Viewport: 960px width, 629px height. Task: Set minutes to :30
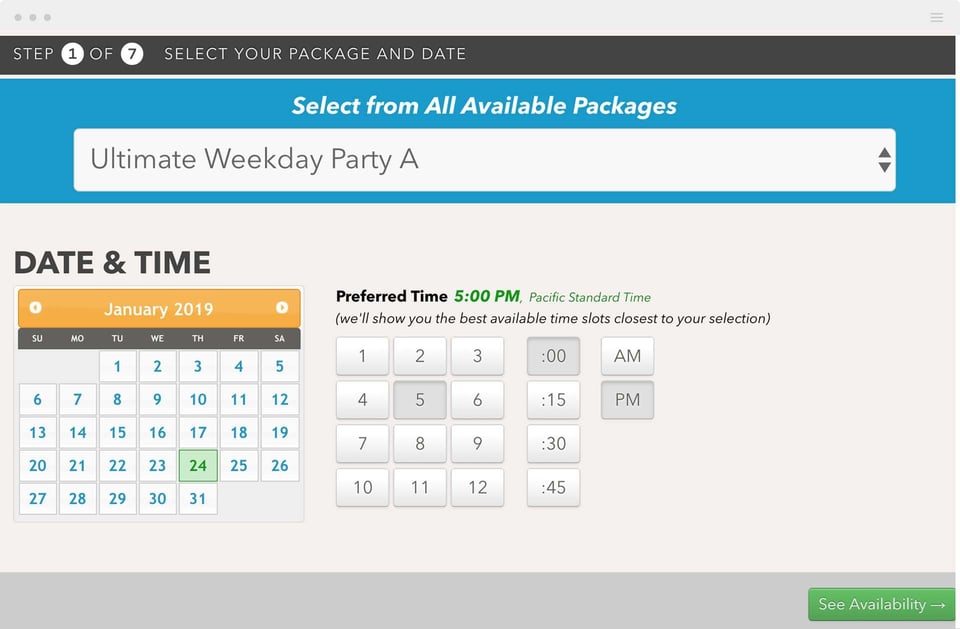[x=553, y=443]
